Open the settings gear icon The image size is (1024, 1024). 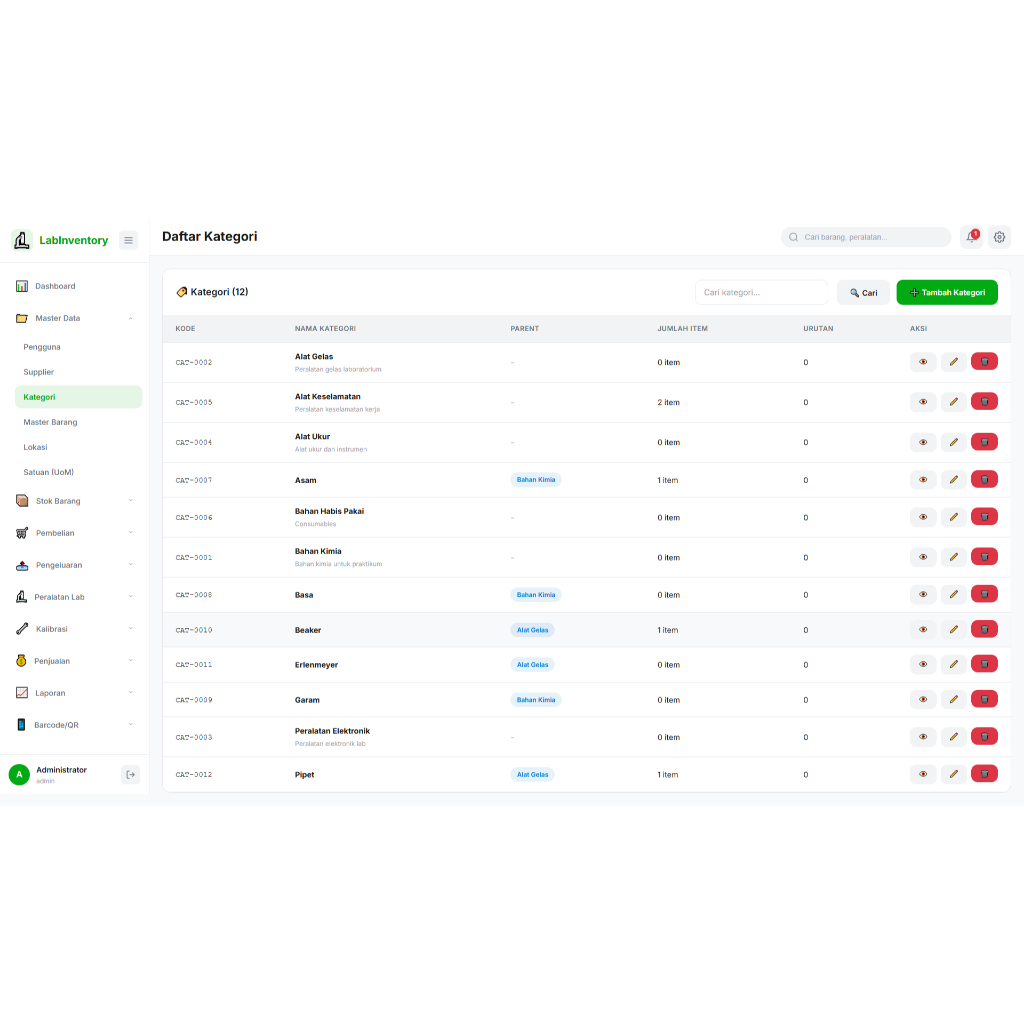[x=999, y=237]
